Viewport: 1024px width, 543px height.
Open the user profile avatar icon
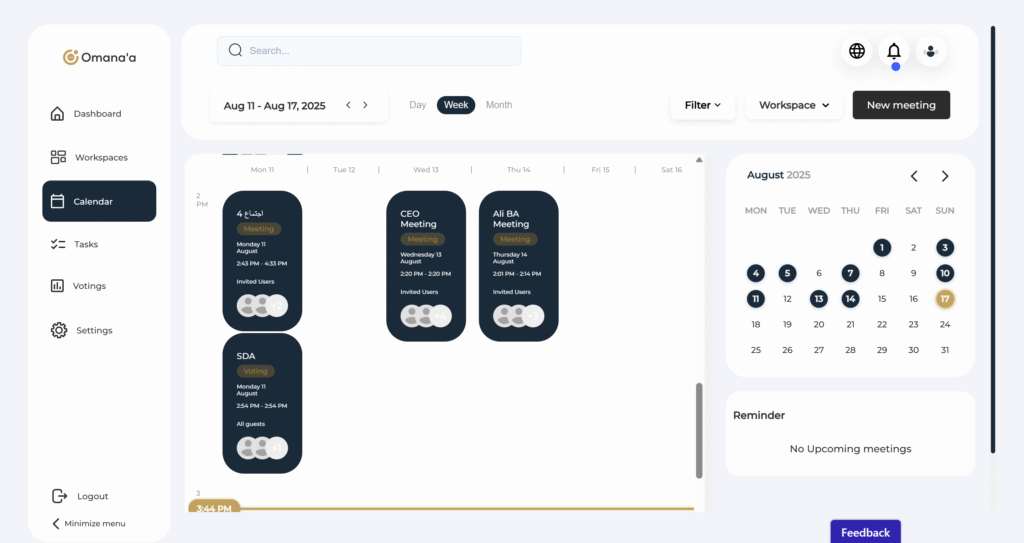pos(931,51)
